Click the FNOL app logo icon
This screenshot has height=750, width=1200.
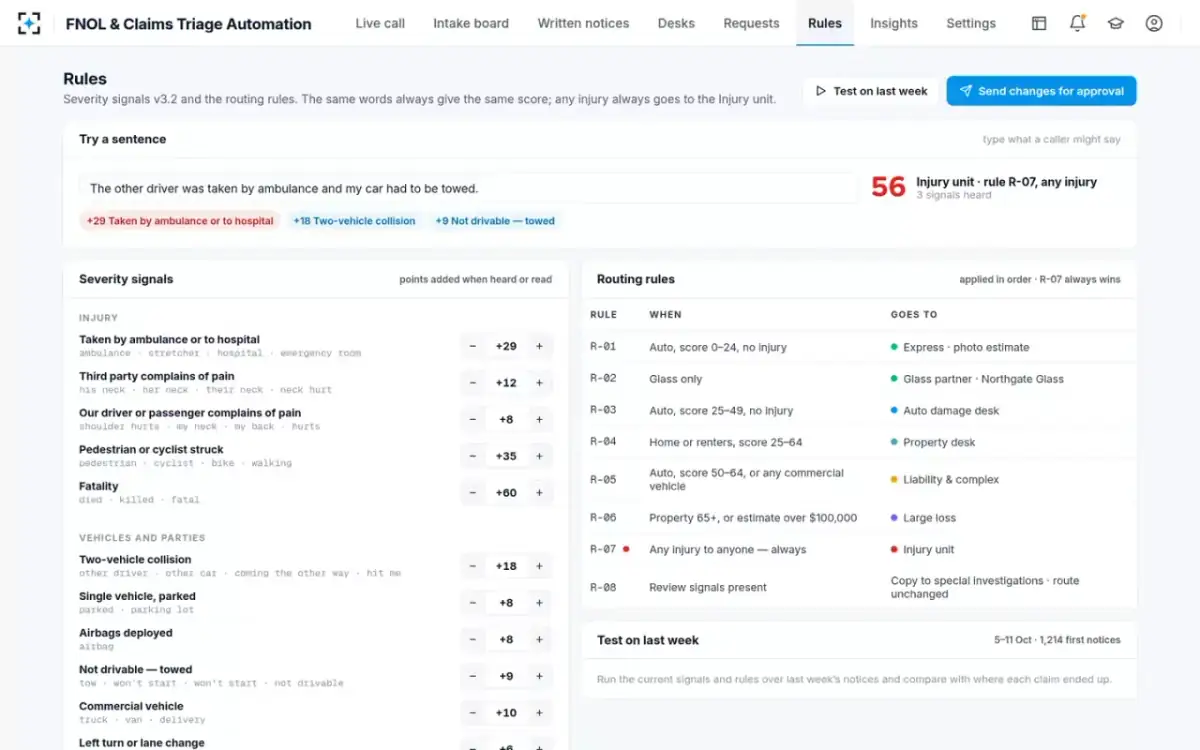click(x=29, y=23)
